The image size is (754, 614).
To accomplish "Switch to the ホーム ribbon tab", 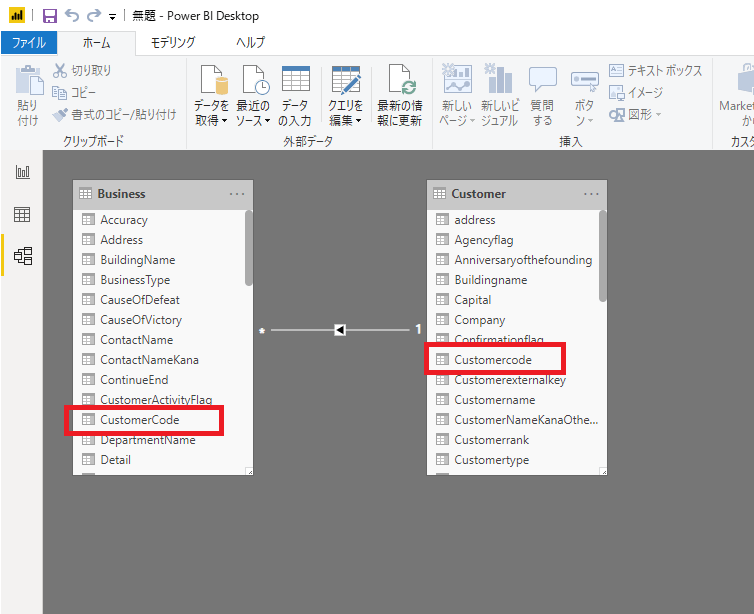I will pos(96,43).
